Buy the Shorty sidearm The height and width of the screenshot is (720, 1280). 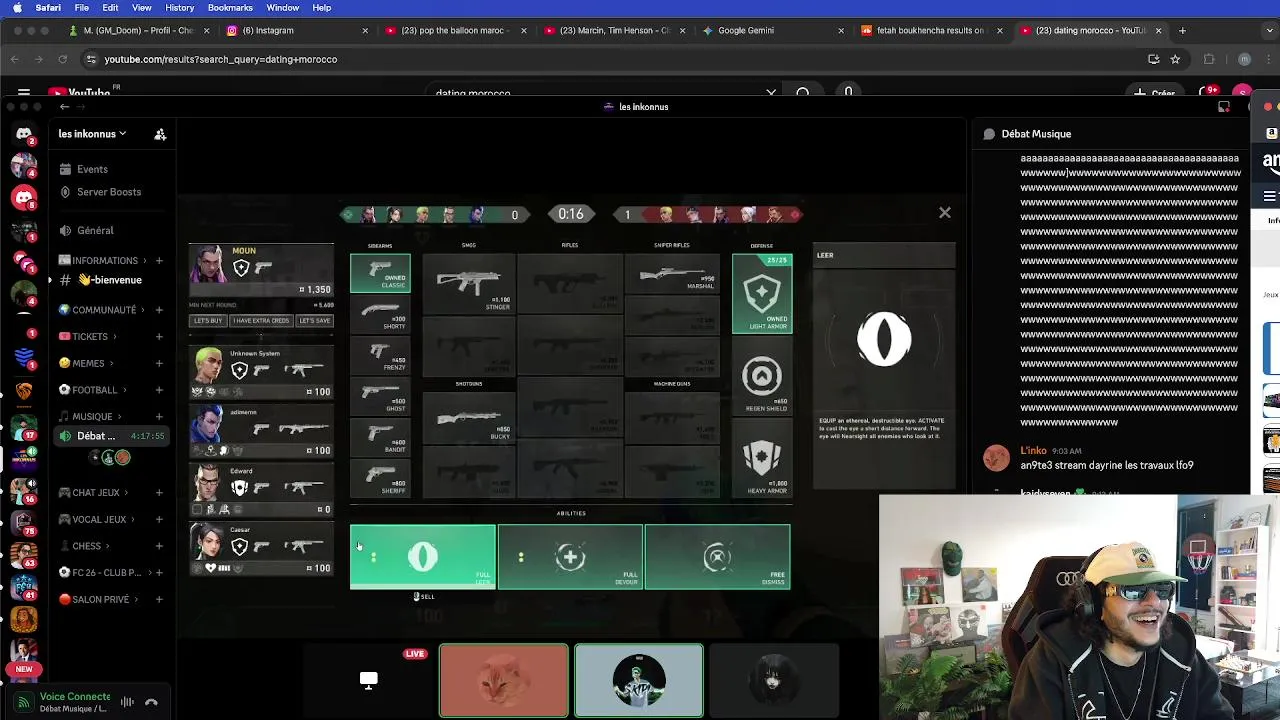(380, 314)
